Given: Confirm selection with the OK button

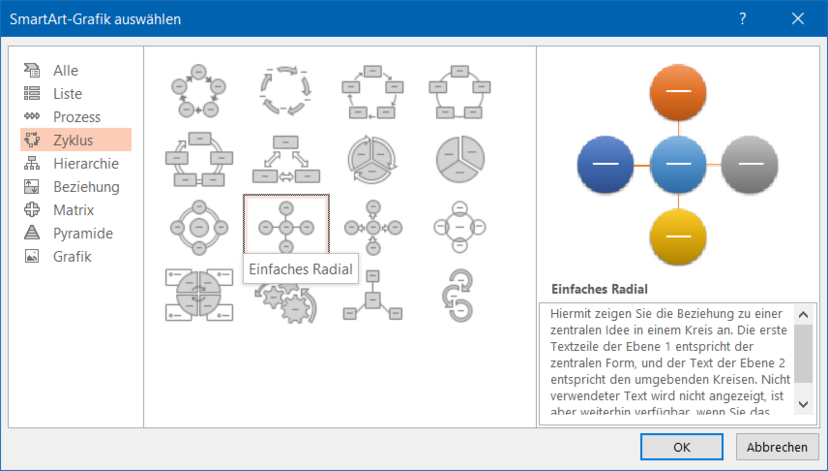Looking at the screenshot, I should pos(682,447).
